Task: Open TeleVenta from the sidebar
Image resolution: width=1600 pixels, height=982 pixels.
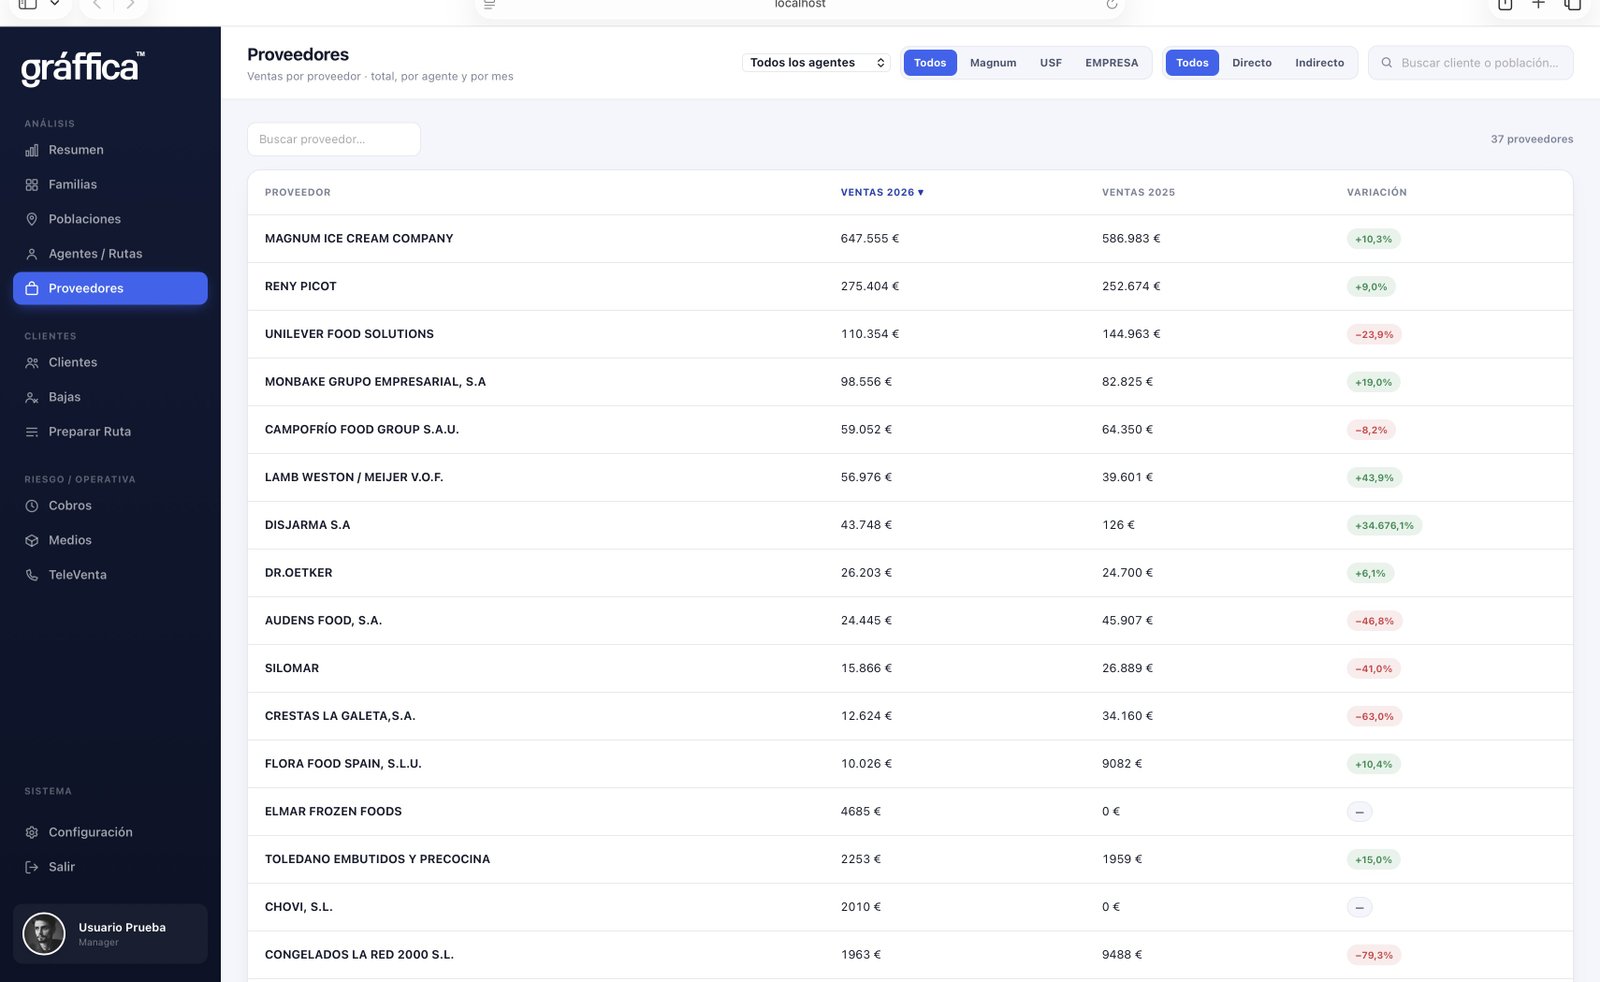Action: click(110, 575)
